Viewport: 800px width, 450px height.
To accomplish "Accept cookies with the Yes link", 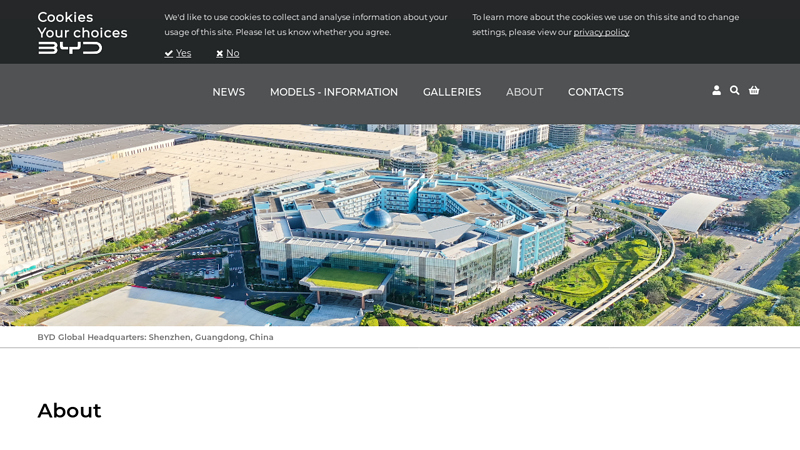I will 183,53.
